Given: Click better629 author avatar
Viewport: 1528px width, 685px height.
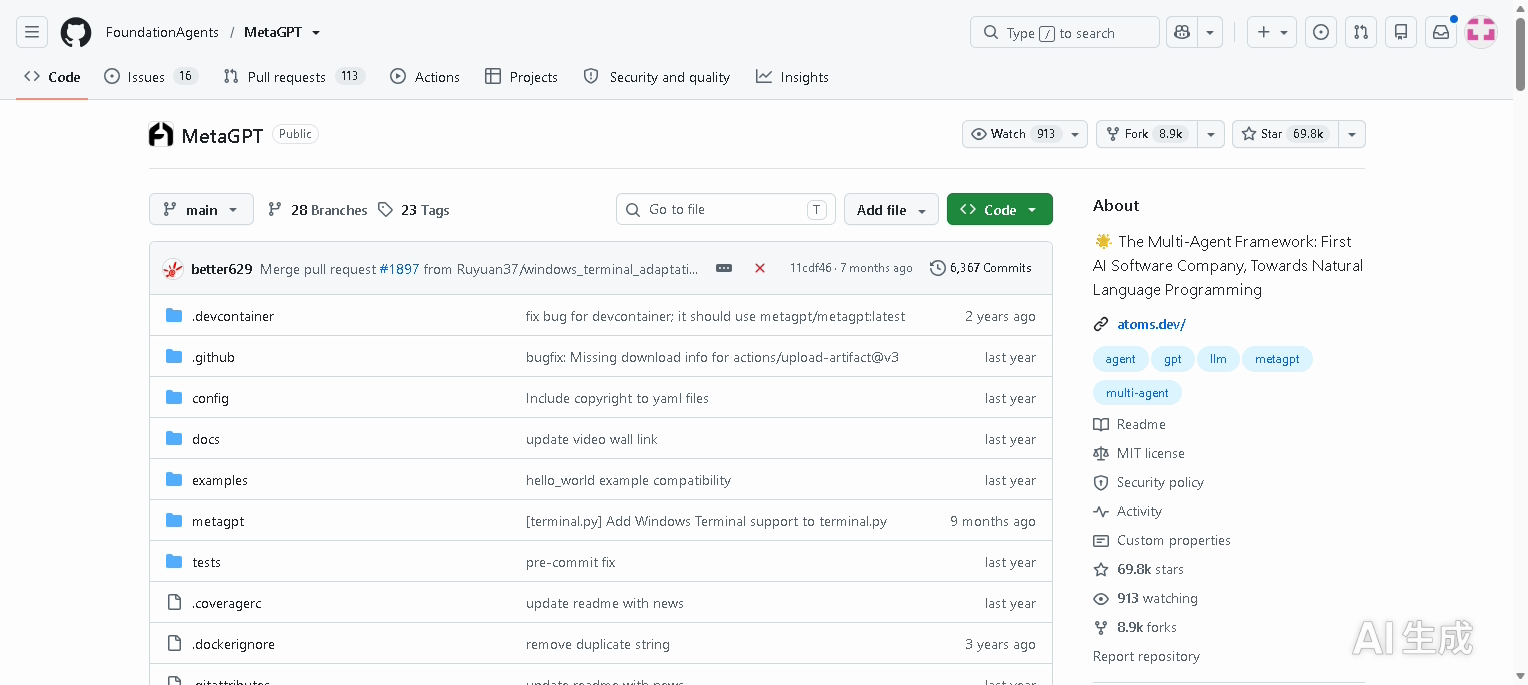Looking at the screenshot, I should (173, 268).
